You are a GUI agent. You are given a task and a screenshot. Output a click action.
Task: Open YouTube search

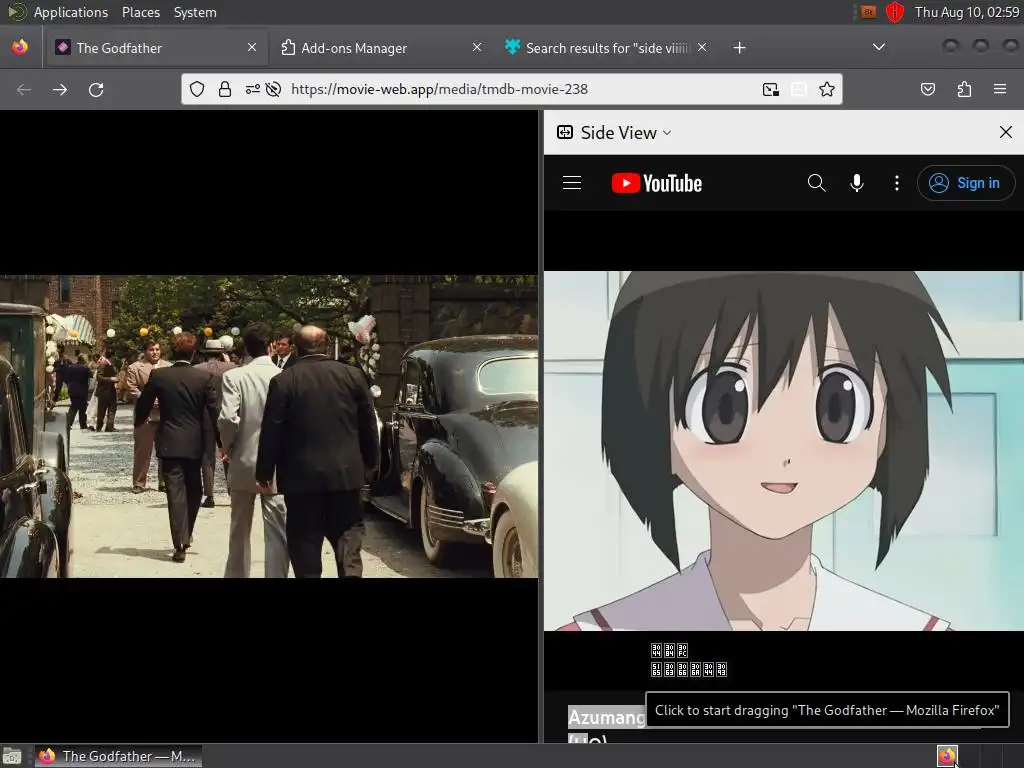pos(816,183)
